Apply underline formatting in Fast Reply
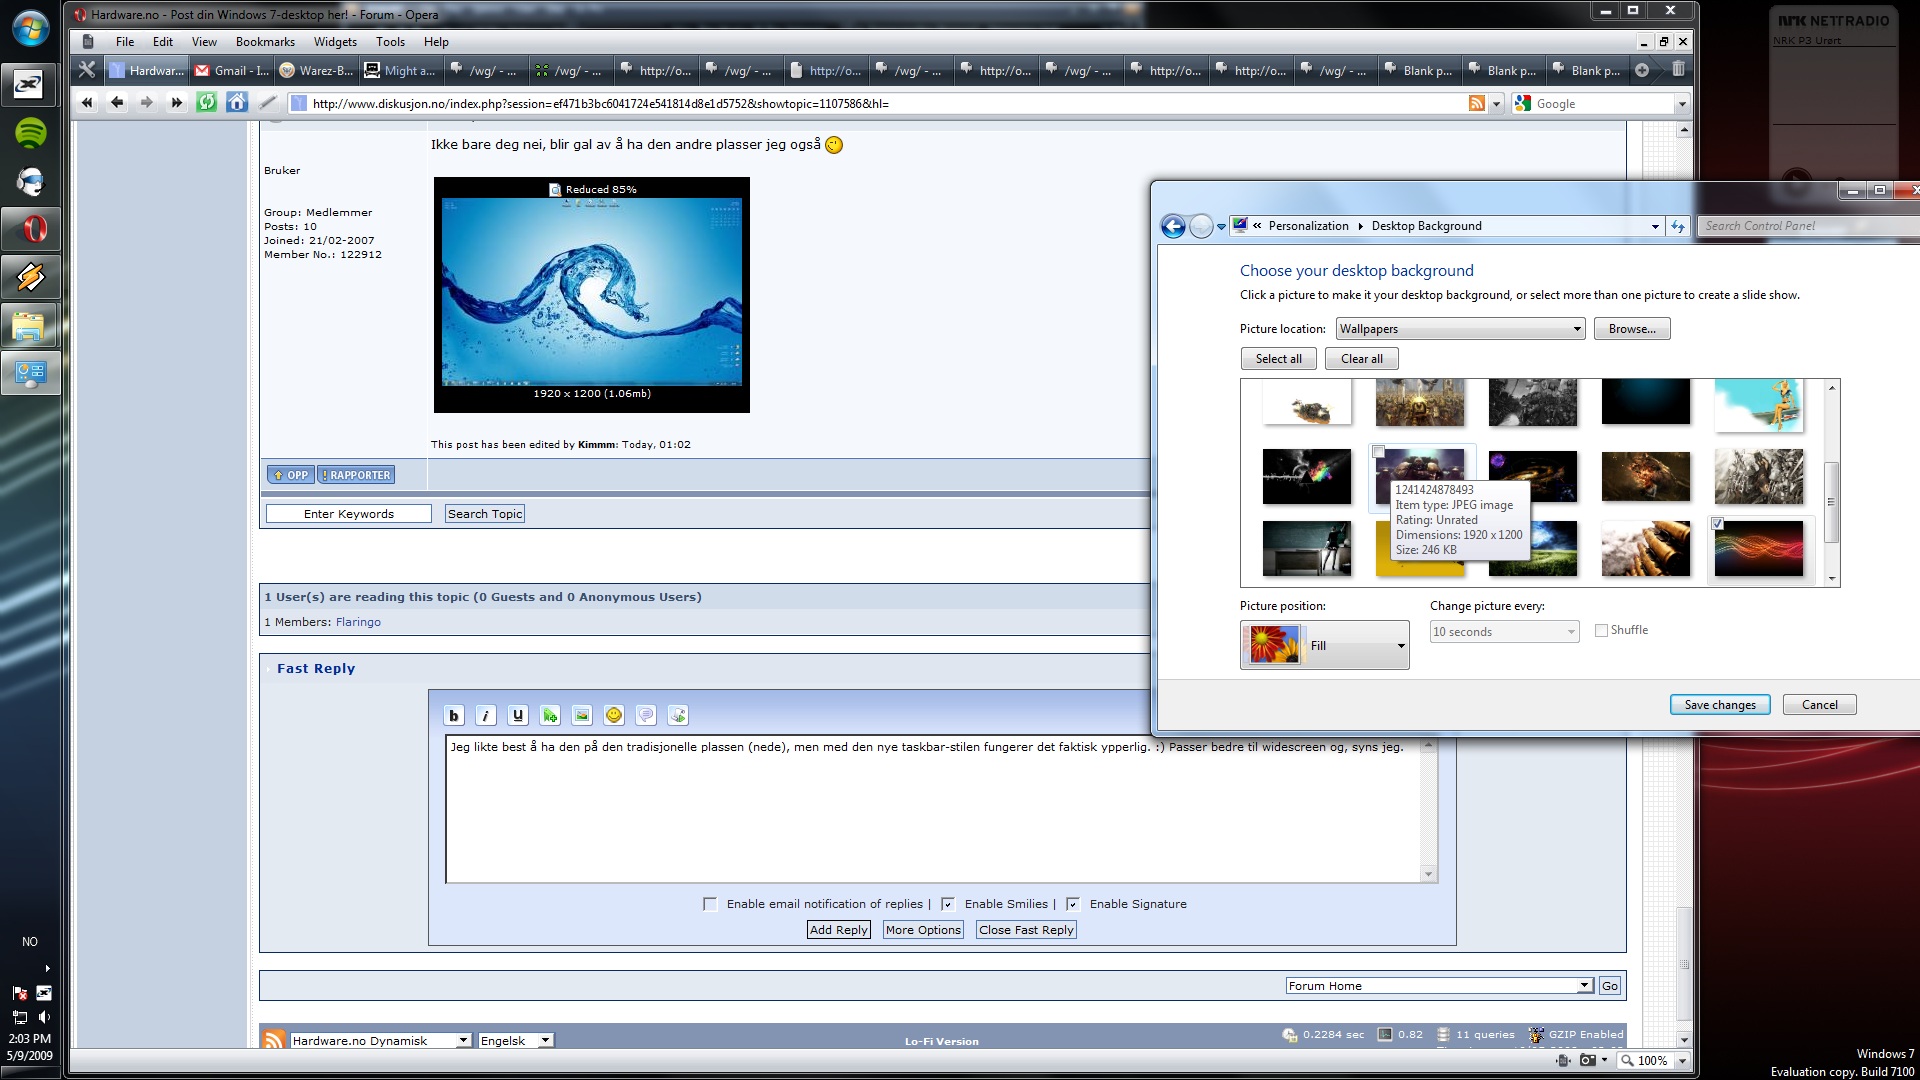The image size is (1920, 1080). pyautogui.click(x=518, y=715)
